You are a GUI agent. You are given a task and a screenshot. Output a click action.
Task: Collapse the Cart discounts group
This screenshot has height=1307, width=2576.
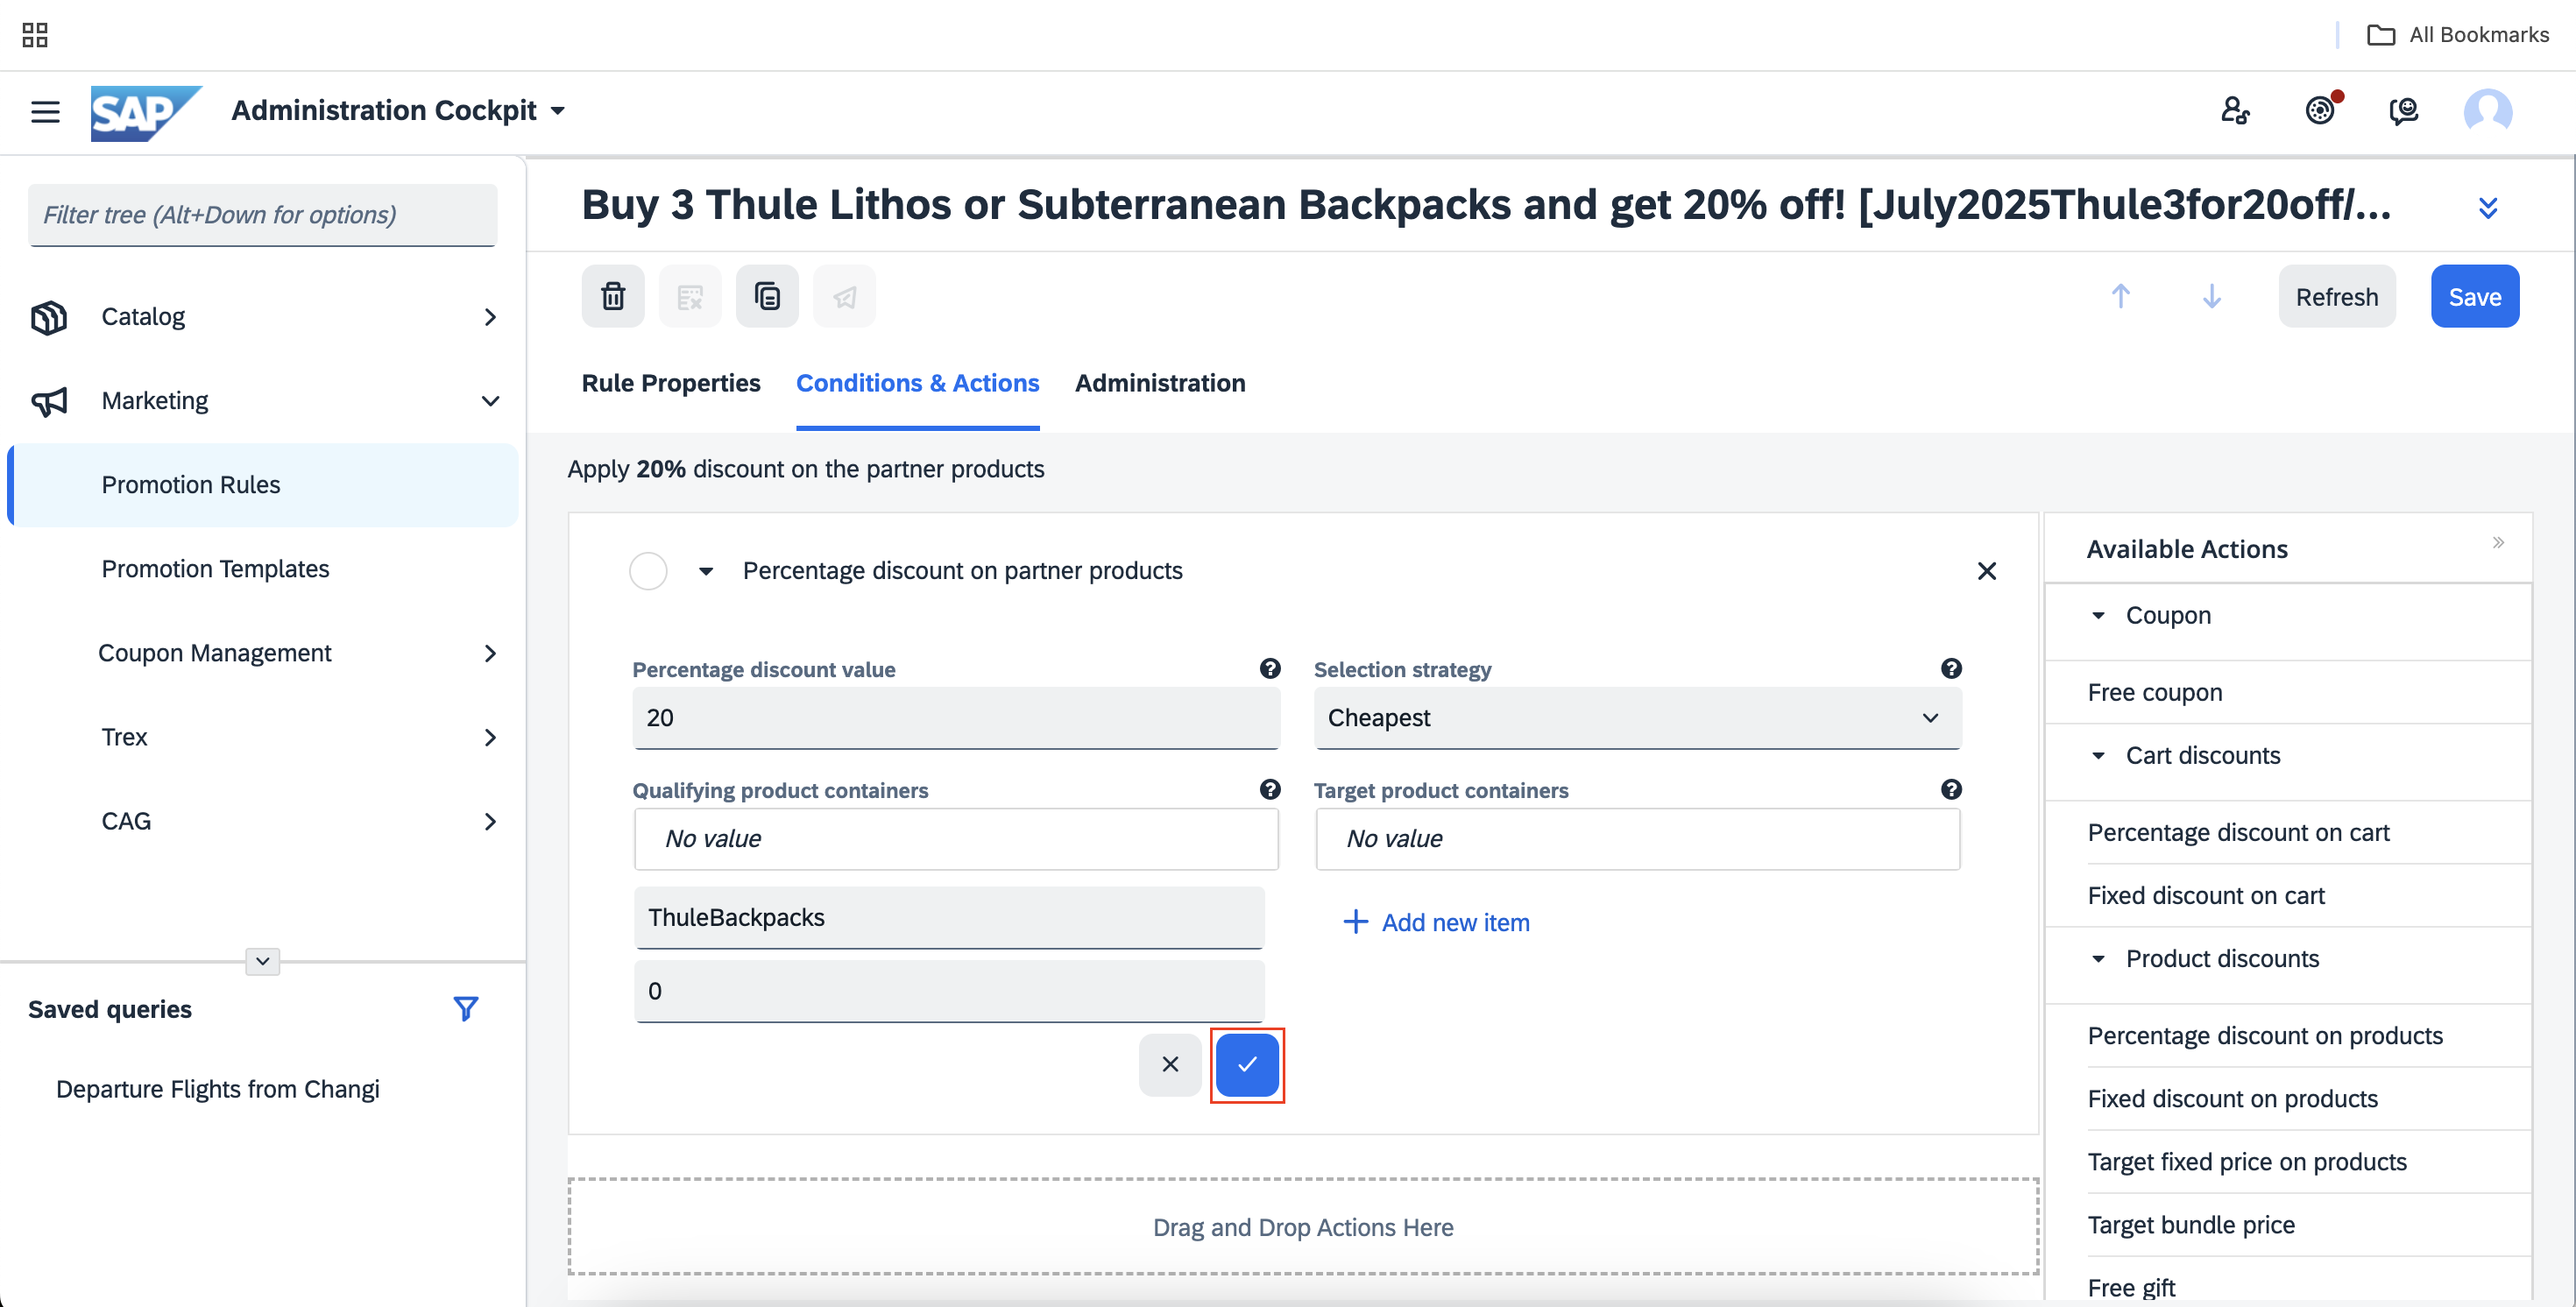tap(2098, 755)
